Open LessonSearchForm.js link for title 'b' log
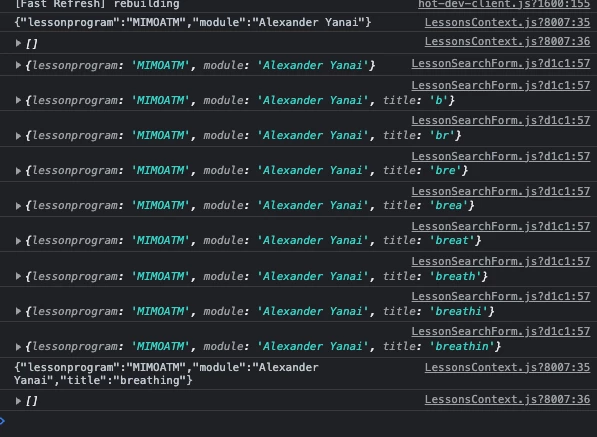Viewport: 597px width, 437px height. click(x=501, y=85)
